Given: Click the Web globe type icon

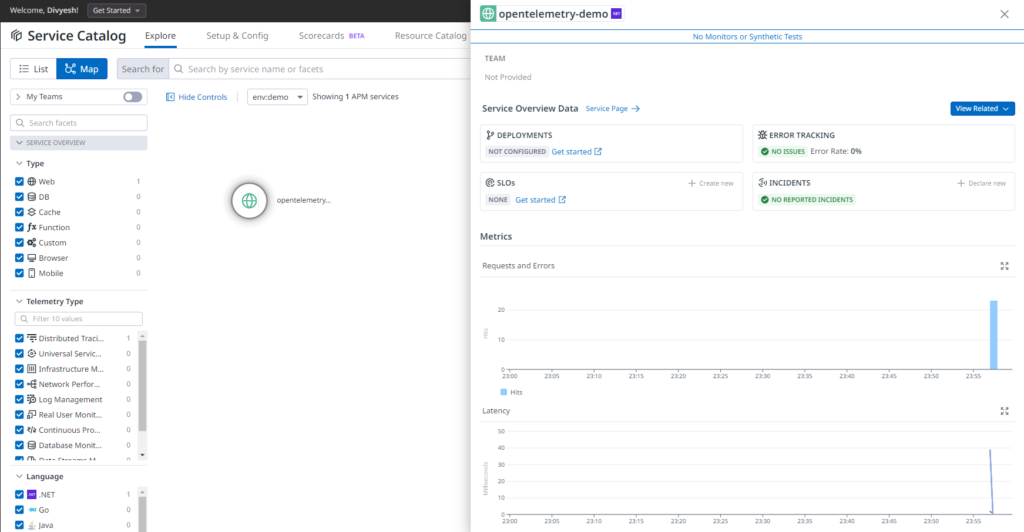Looking at the screenshot, I should (x=31, y=181).
